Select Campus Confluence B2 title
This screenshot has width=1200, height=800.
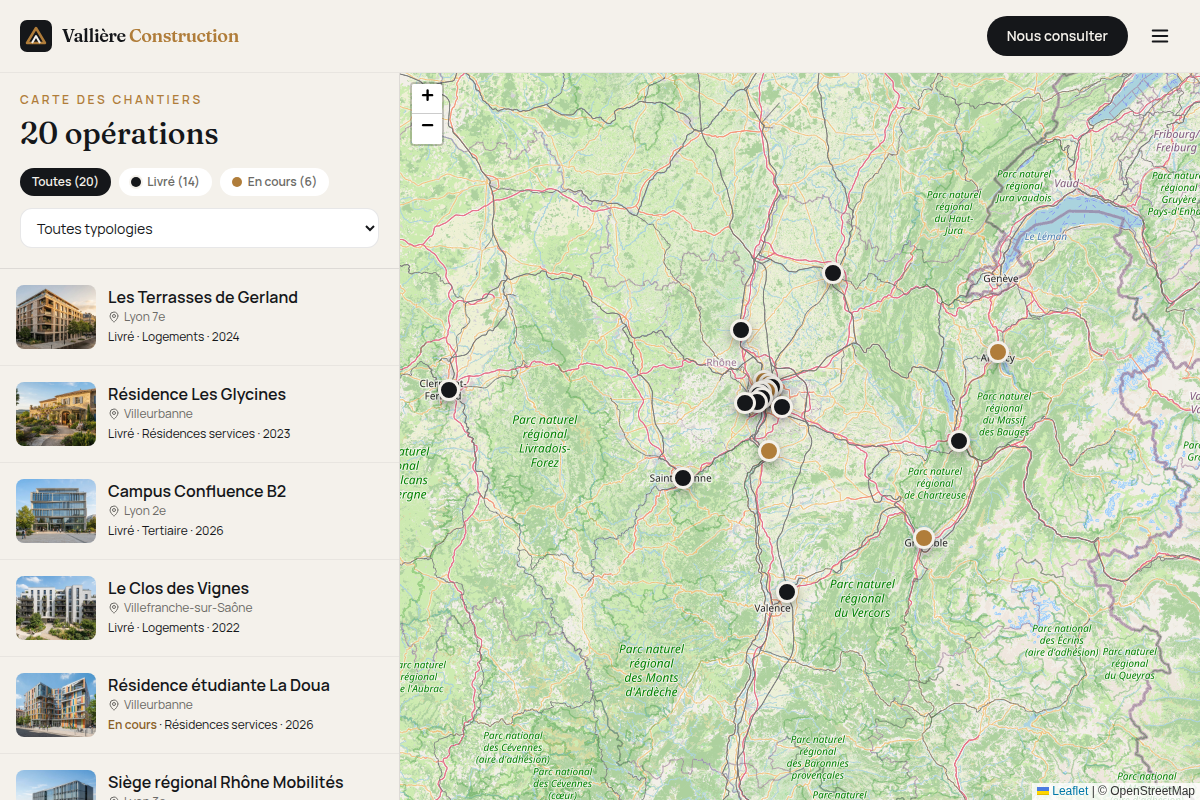coord(197,491)
